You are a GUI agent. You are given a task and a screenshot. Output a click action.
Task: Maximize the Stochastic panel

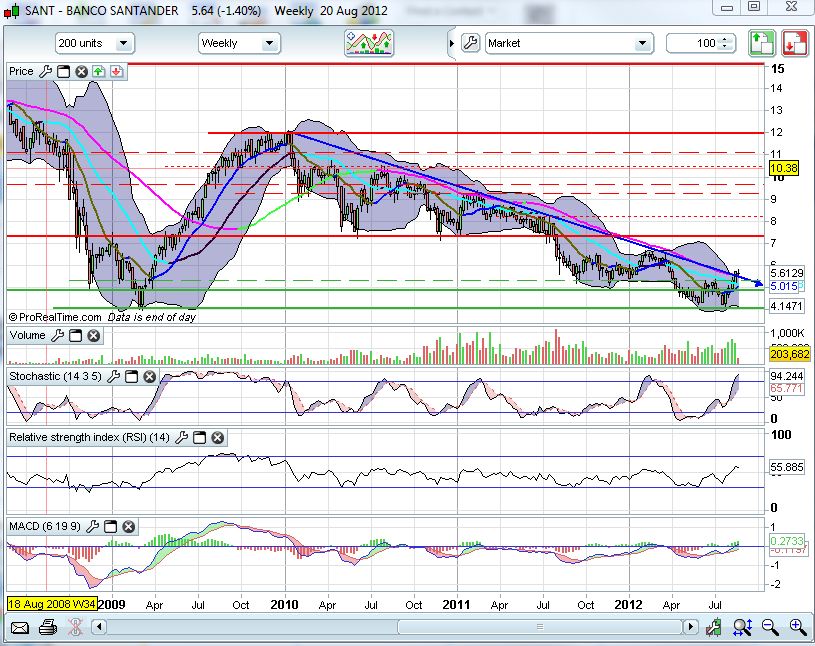coord(132,377)
